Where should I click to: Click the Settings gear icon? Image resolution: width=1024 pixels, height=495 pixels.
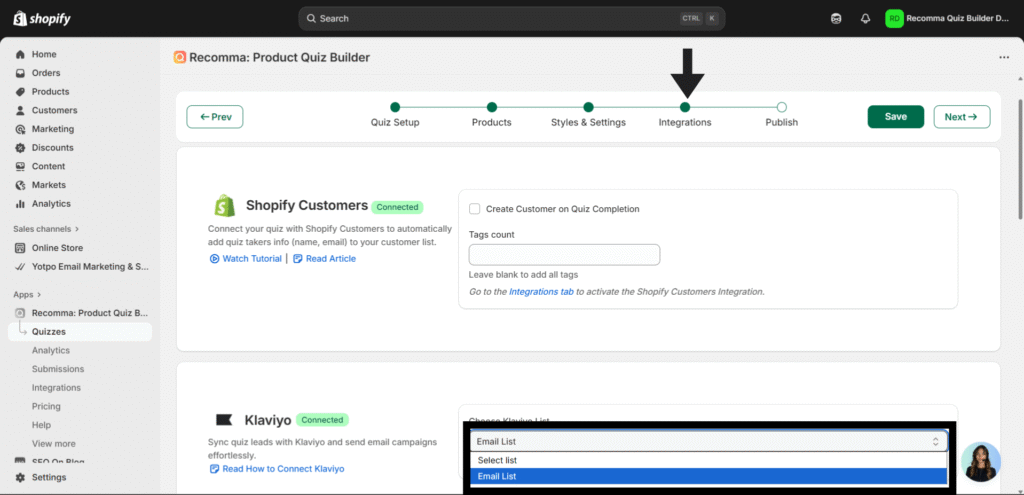click(20, 477)
